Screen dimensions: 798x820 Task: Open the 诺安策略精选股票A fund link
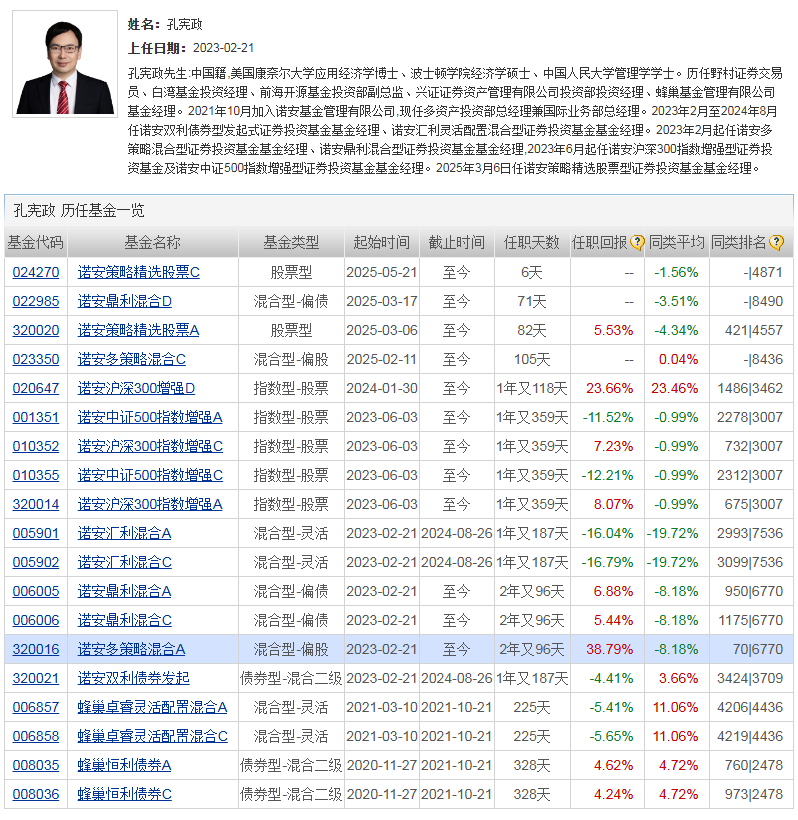[139, 331]
